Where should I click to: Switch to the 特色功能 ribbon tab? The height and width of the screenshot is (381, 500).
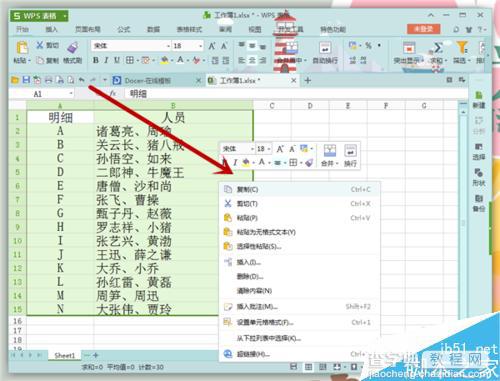(x=333, y=29)
